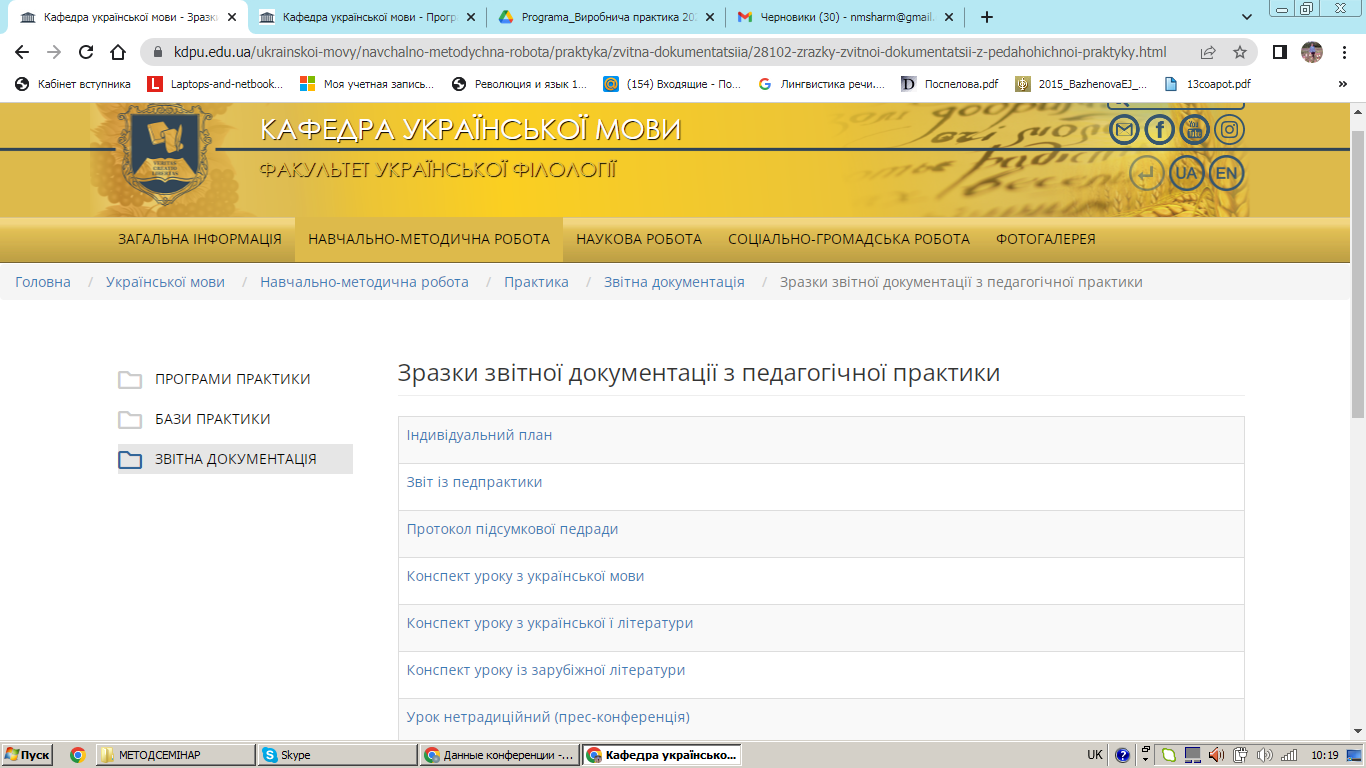Open the ПРОГРАМИ ПРАКТИКИ sidebar item
Viewport: 1366px width, 768px height.
click(x=235, y=379)
